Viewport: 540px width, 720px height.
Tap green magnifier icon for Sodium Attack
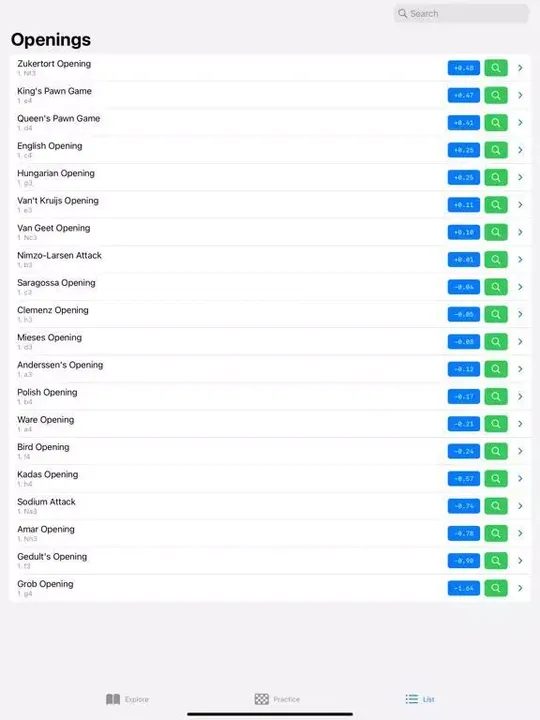click(495, 506)
